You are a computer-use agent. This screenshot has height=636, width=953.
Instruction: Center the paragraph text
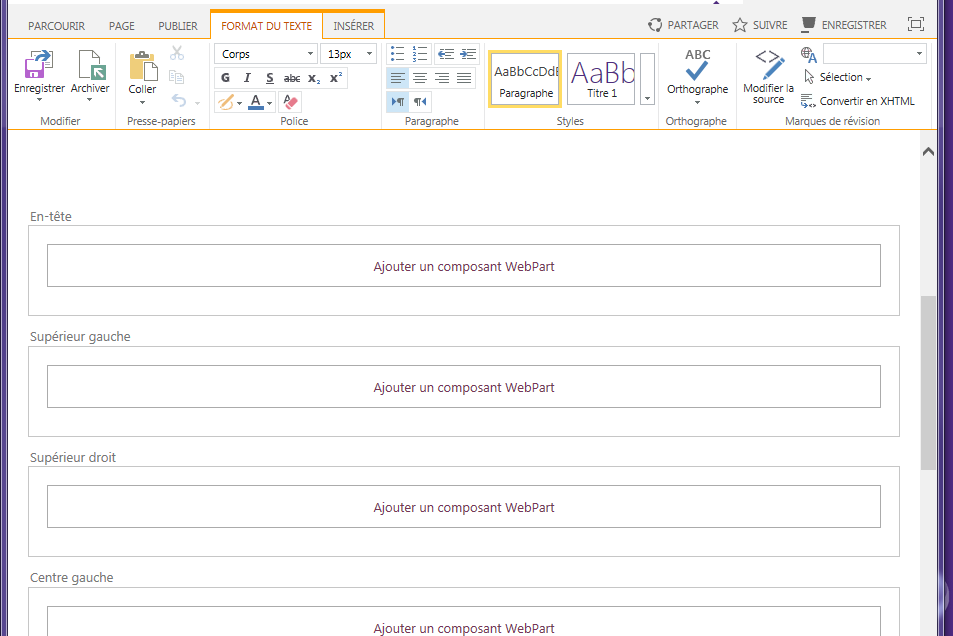point(420,78)
